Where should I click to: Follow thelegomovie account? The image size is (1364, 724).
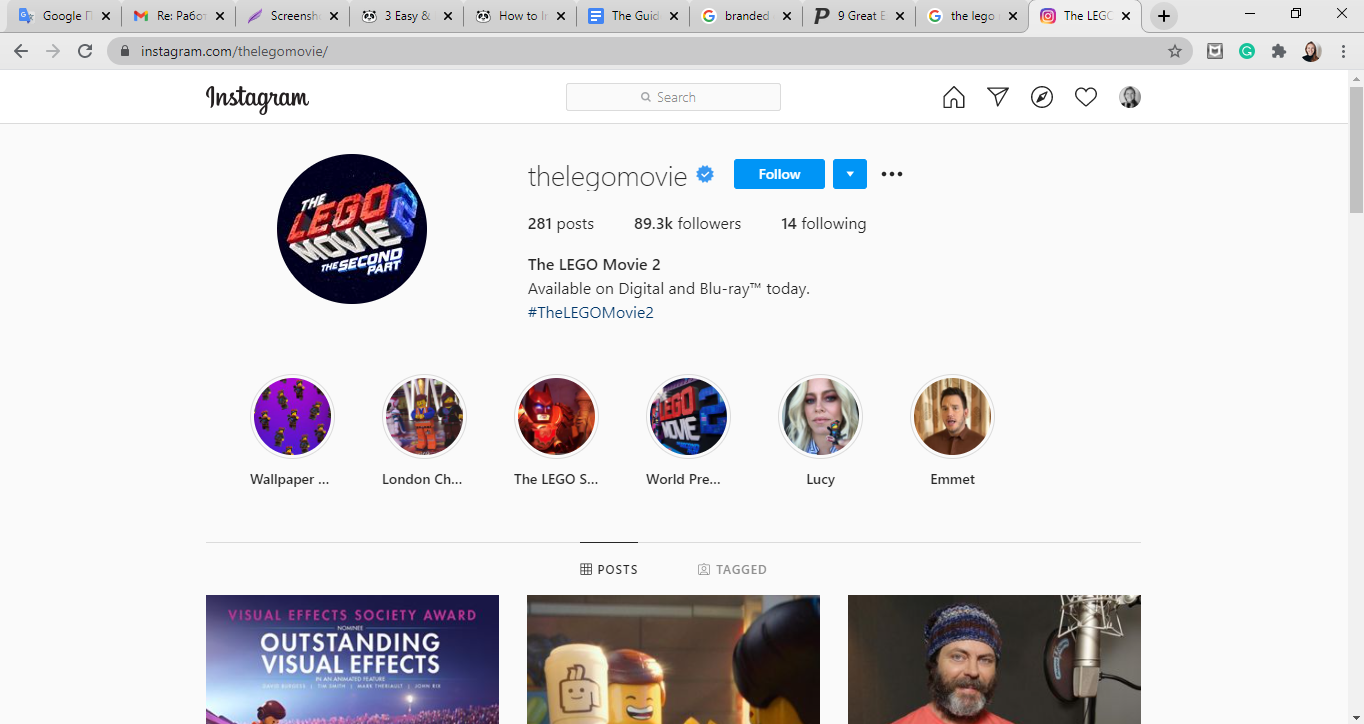pyautogui.click(x=779, y=174)
